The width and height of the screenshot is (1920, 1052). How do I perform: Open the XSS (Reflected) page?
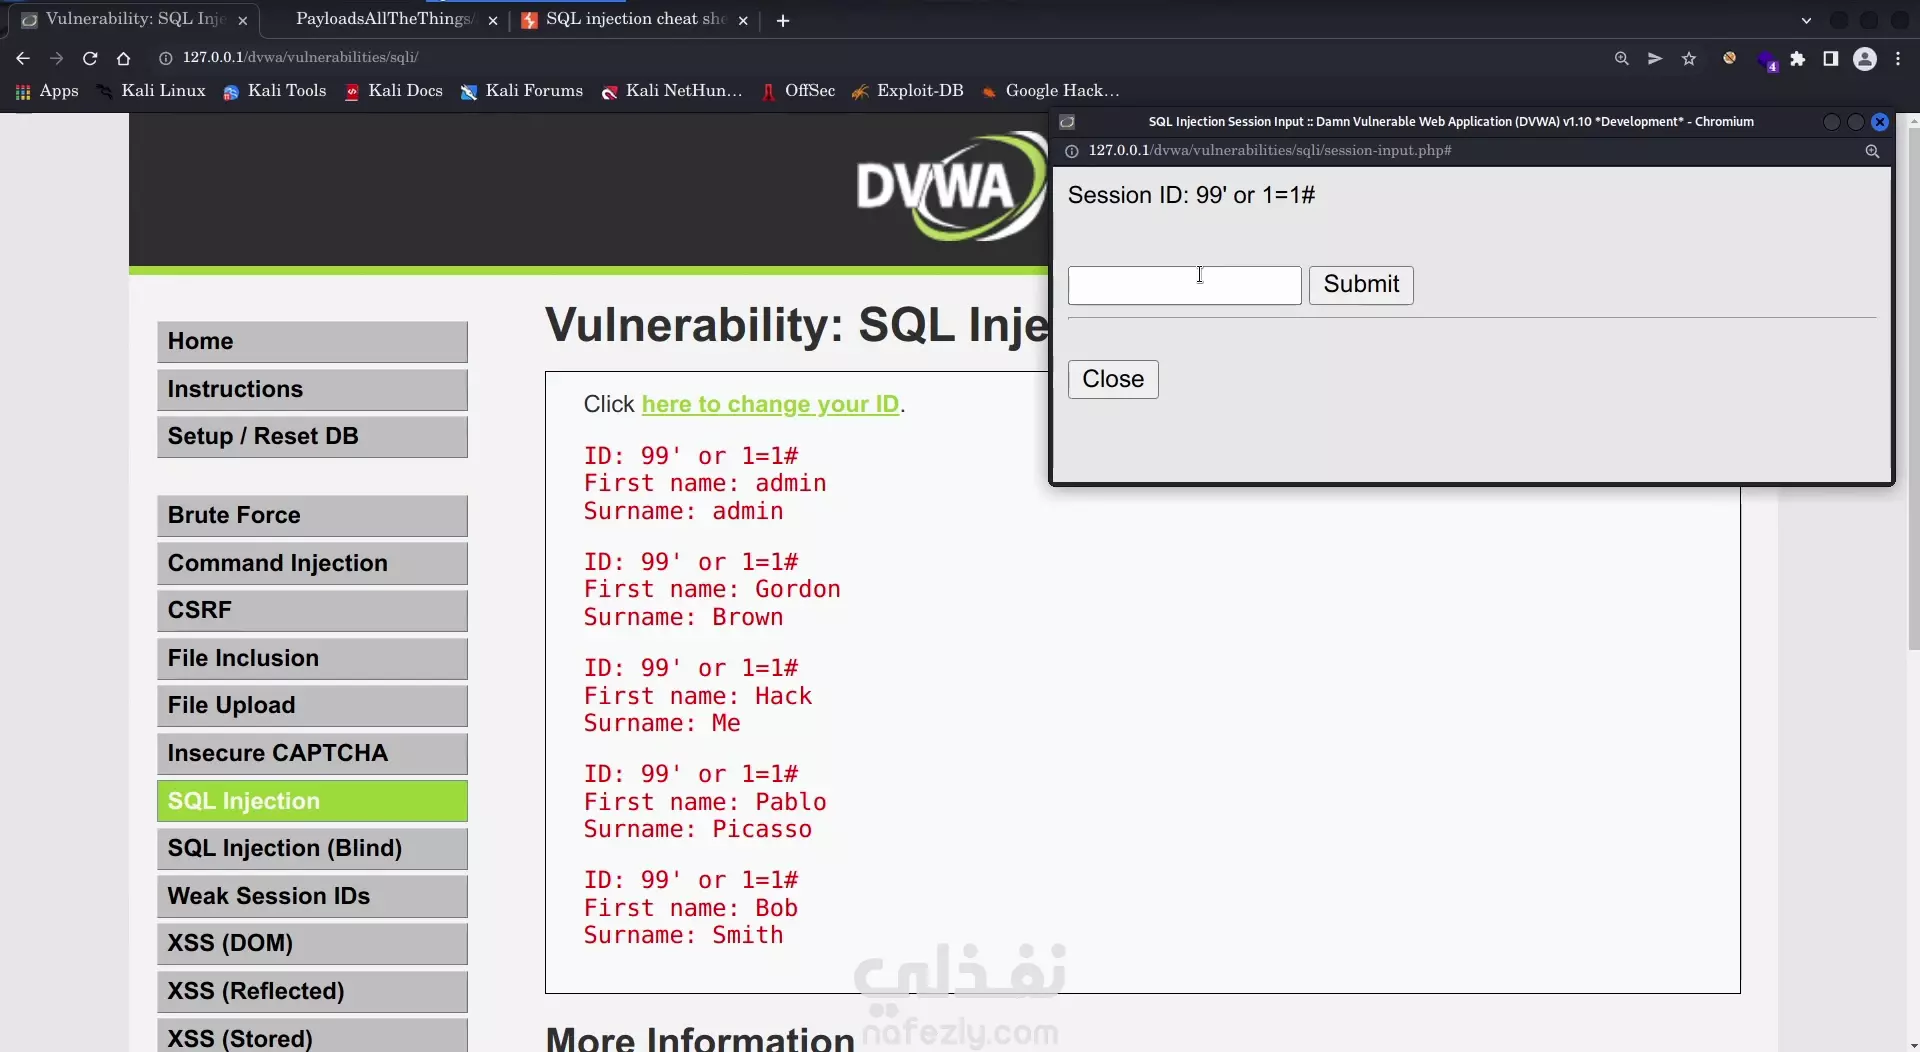click(x=312, y=992)
